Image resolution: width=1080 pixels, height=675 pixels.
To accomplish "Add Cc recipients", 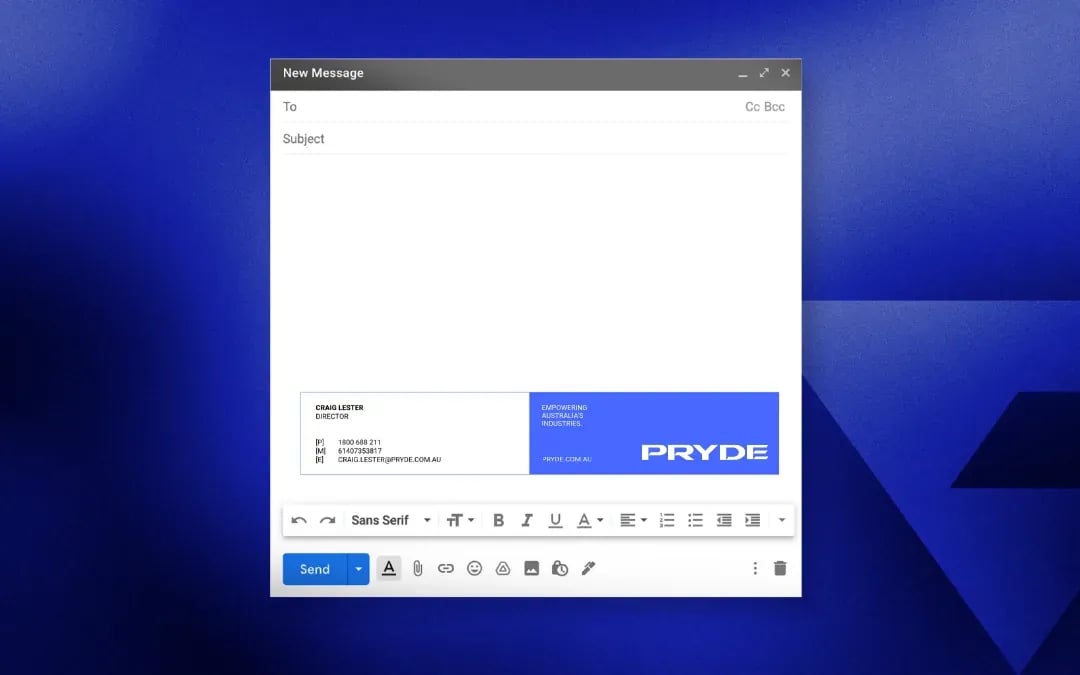I will click(x=752, y=107).
